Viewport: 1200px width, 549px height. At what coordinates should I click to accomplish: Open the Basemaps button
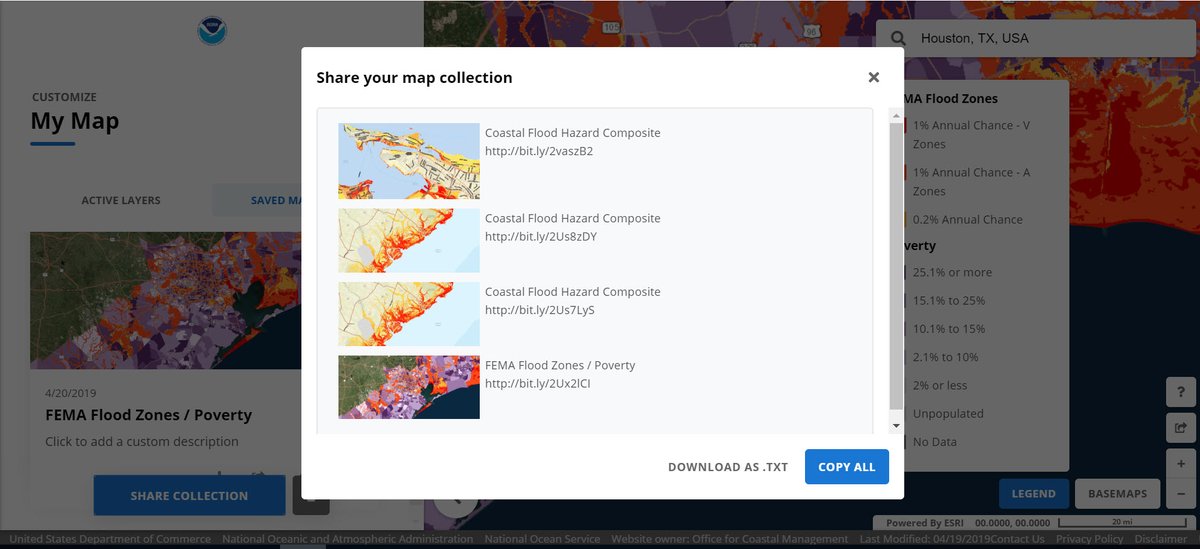tap(1118, 493)
